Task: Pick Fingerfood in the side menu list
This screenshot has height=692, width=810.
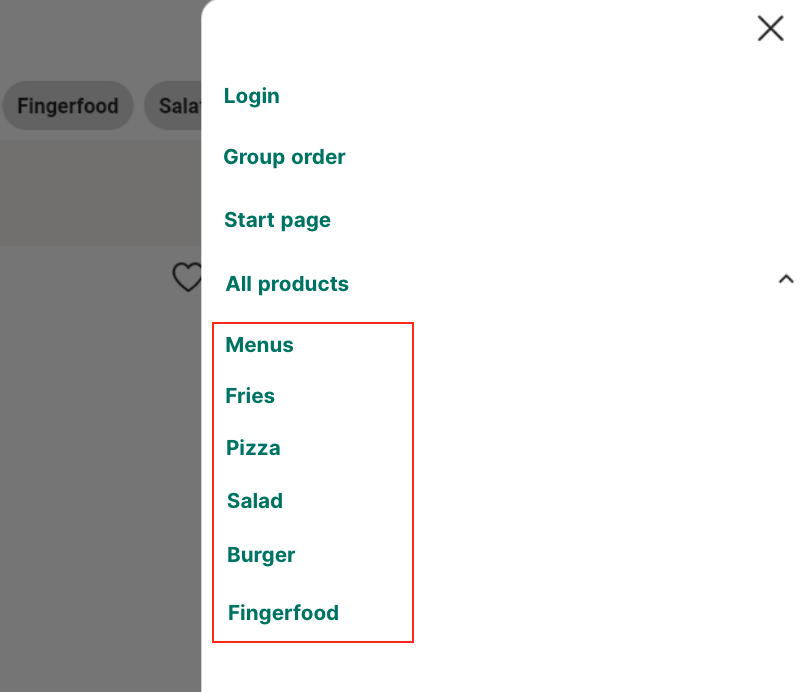Action: (283, 613)
